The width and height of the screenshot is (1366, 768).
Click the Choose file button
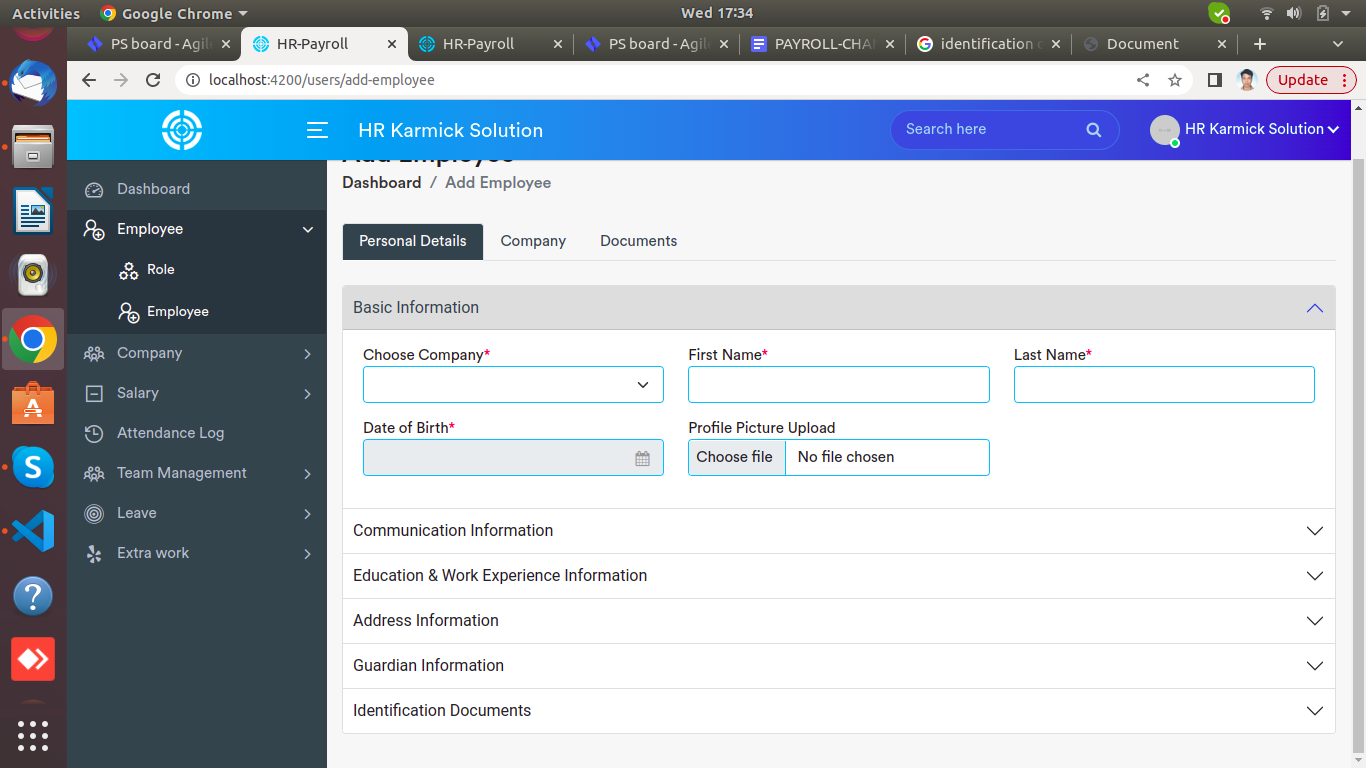[735, 457]
